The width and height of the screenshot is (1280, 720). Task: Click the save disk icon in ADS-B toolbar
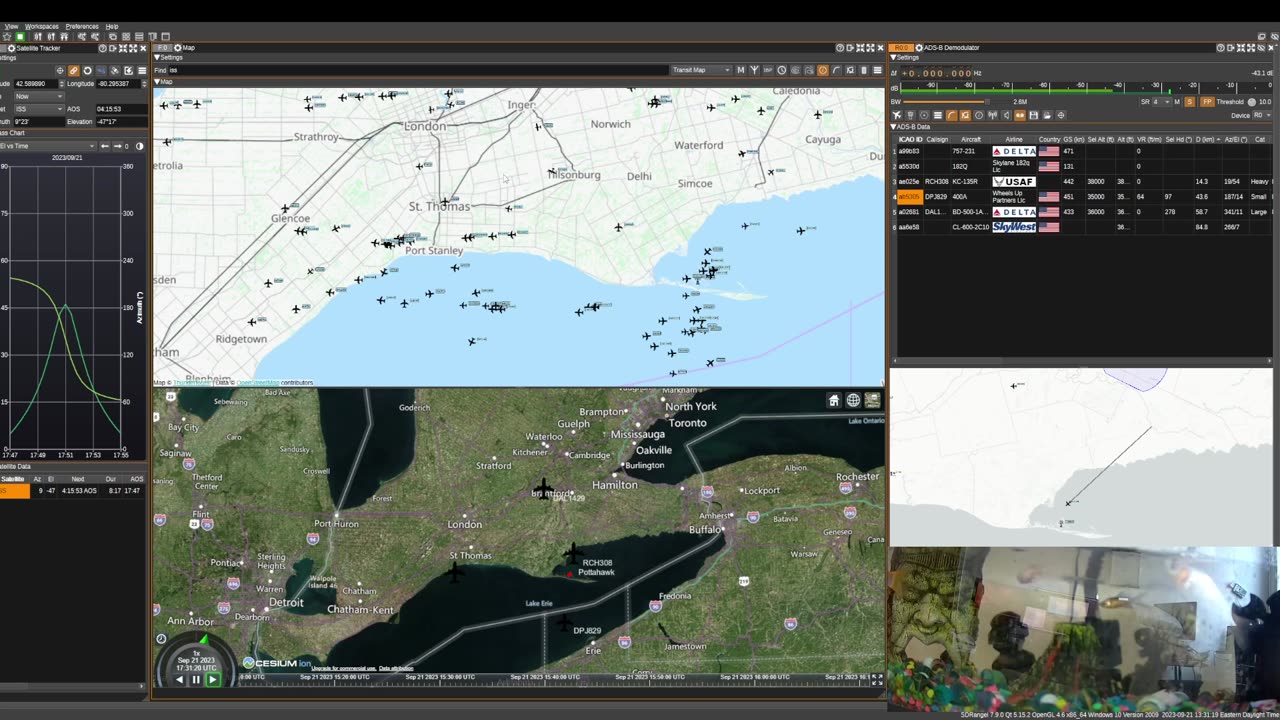pyautogui.click(x=1033, y=115)
